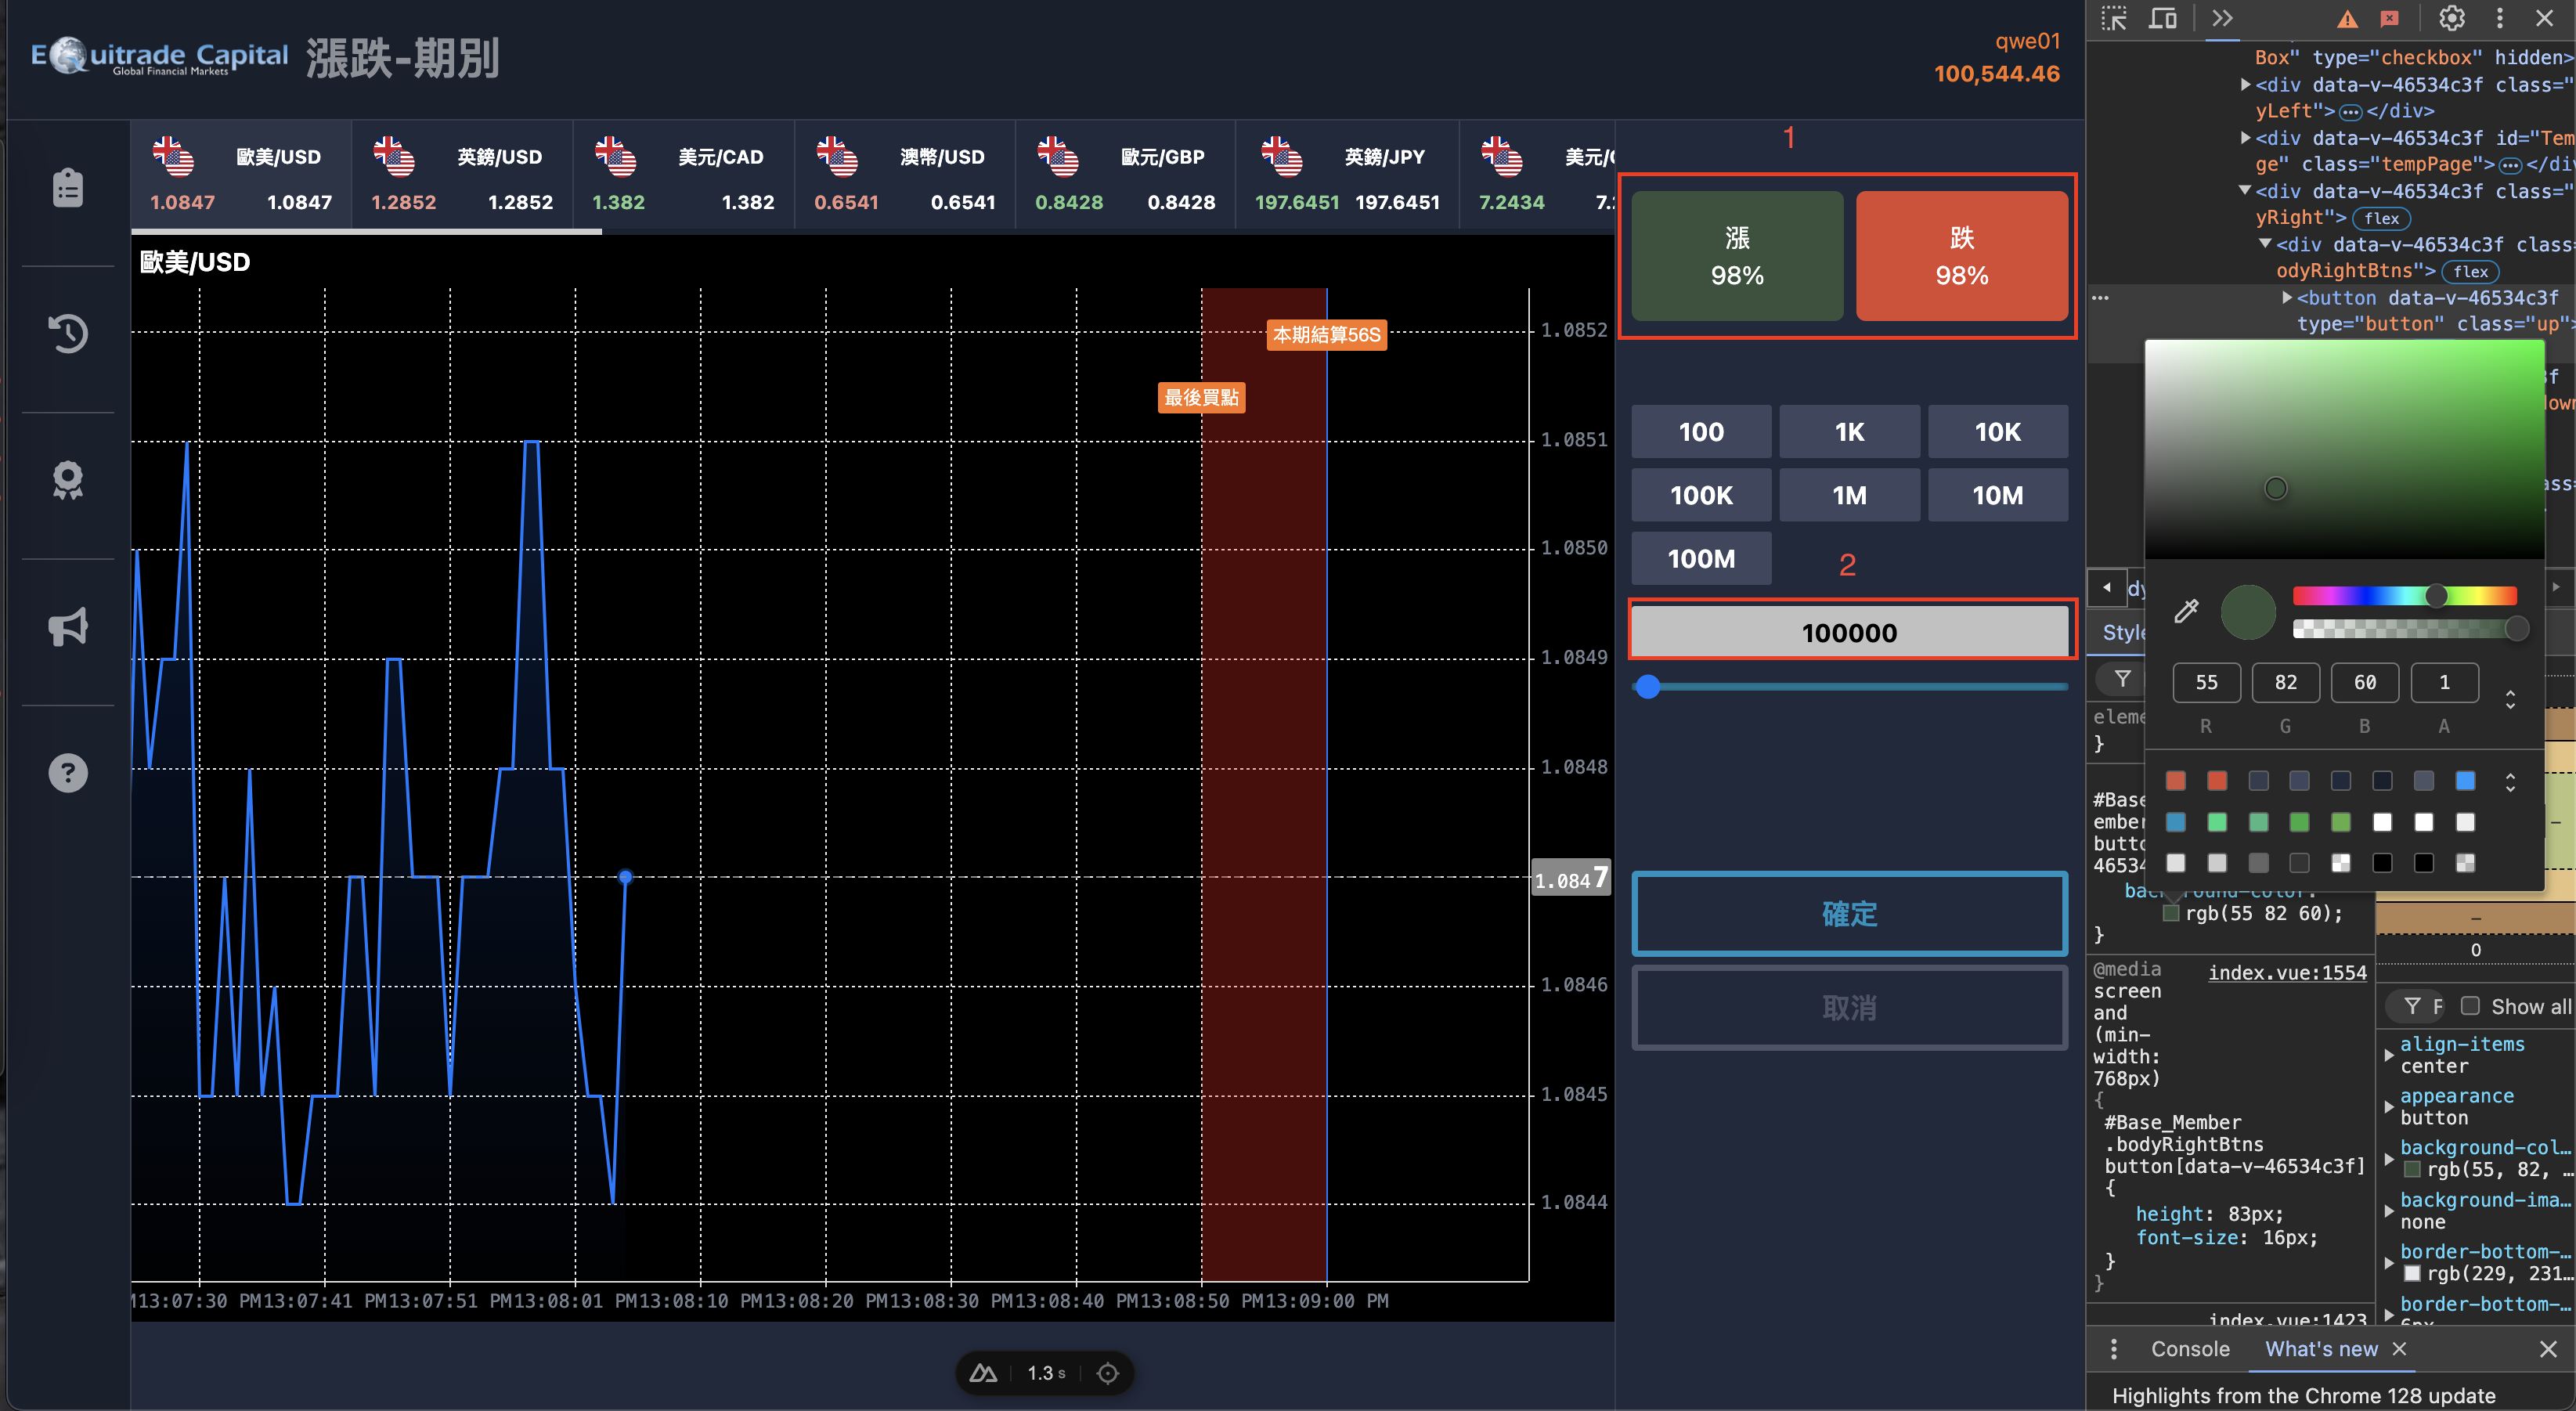The width and height of the screenshot is (2576, 1411).
Task: Click the 確定 confirm button
Action: (1848, 914)
